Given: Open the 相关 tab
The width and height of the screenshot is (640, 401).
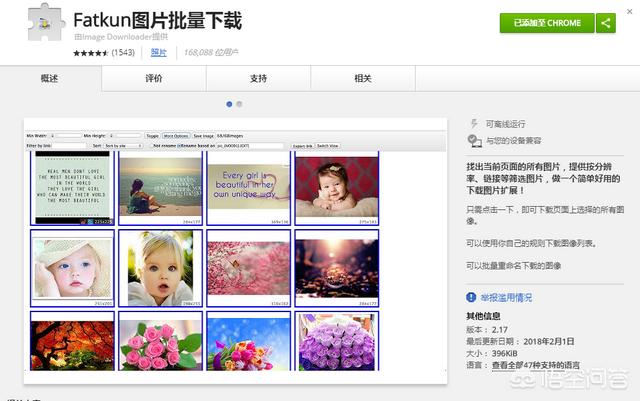Looking at the screenshot, I should (363, 78).
